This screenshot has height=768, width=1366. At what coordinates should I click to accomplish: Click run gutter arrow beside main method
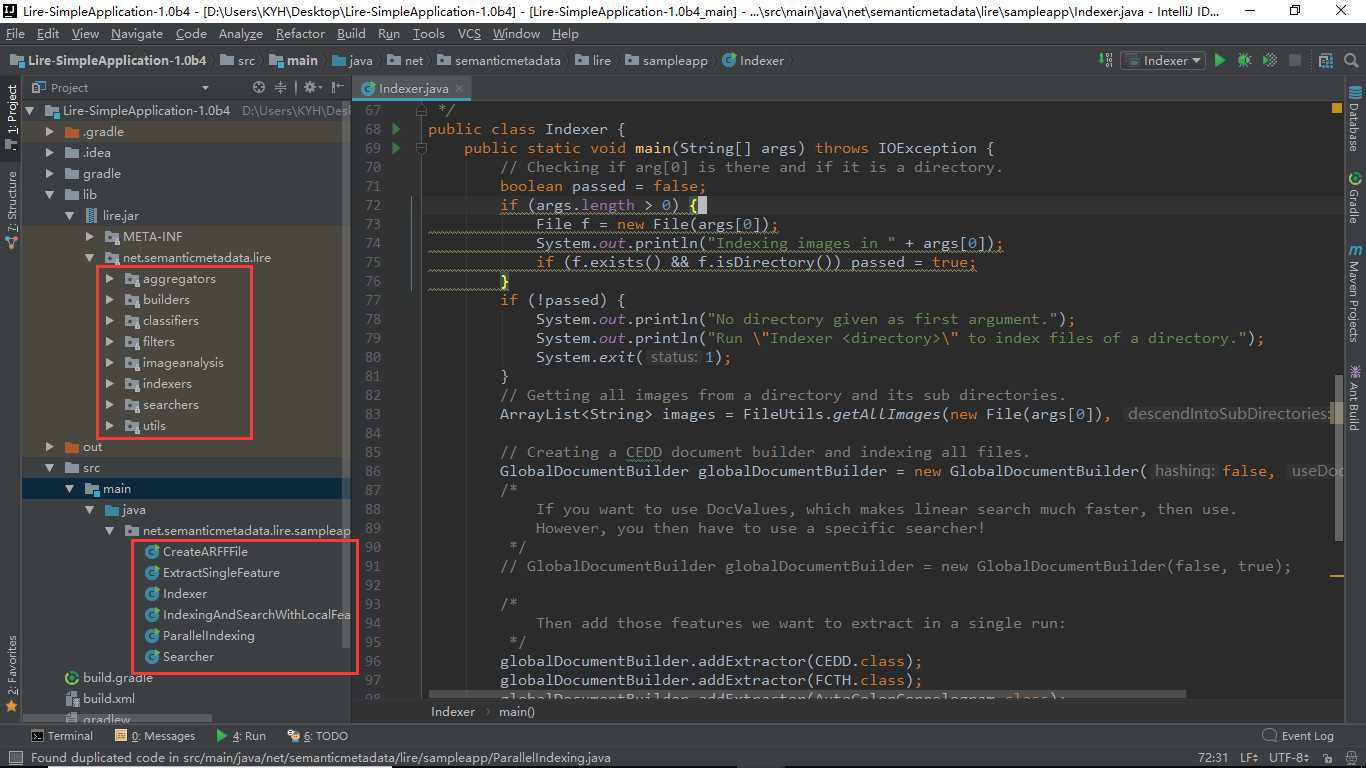[x=396, y=148]
